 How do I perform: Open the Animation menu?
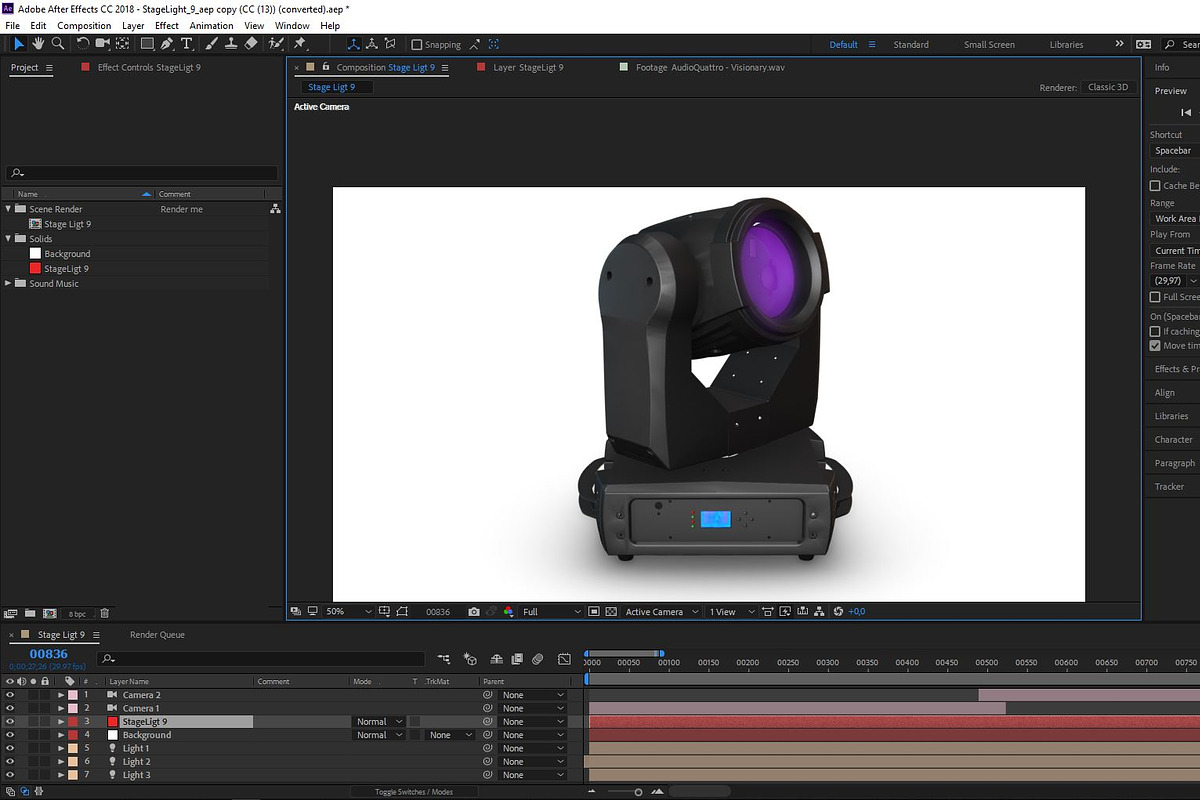pyautogui.click(x=211, y=26)
